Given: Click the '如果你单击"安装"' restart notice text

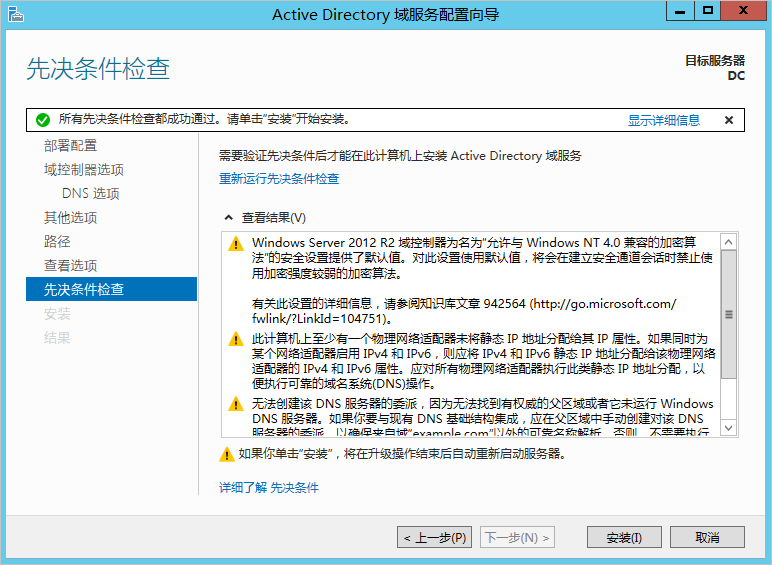Looking at the screenshot, I should click(402, 454).
